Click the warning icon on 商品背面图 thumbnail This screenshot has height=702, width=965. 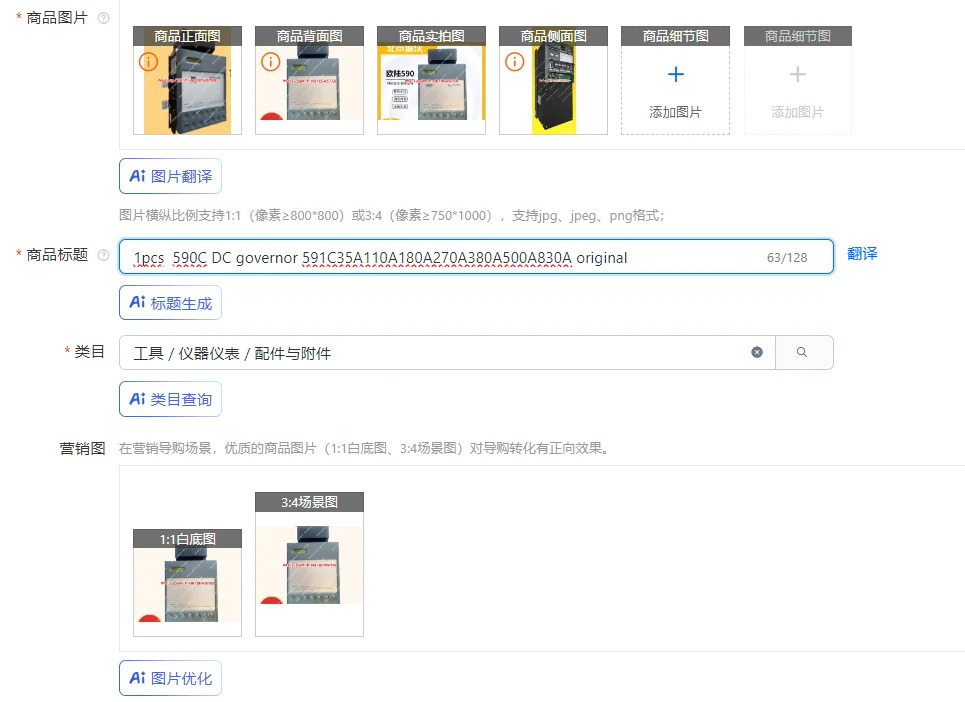270,62
